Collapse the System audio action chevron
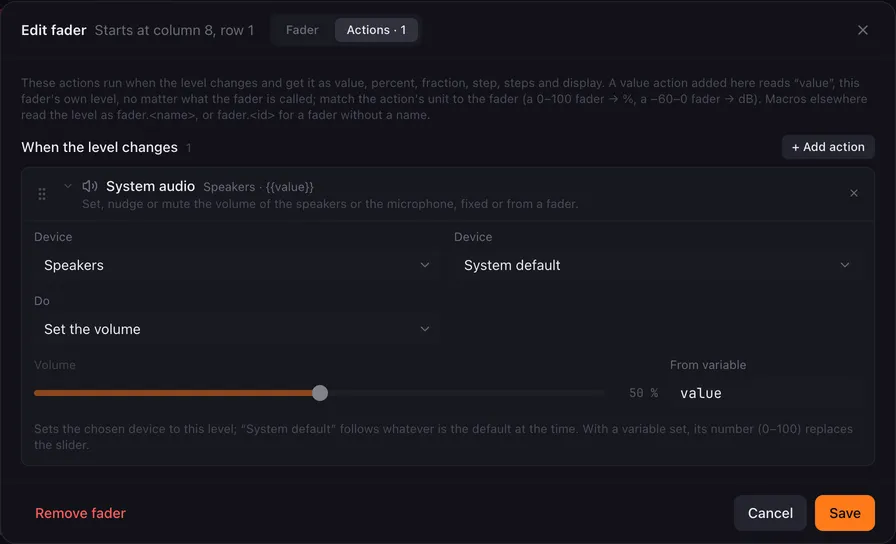 pyautogui.click(x=68, y=186)
